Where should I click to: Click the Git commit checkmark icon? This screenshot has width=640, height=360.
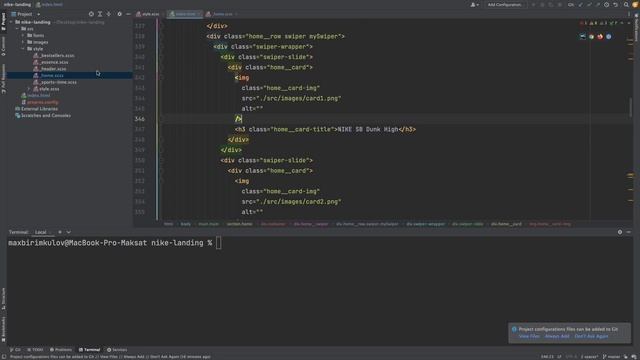coord(589,5)
